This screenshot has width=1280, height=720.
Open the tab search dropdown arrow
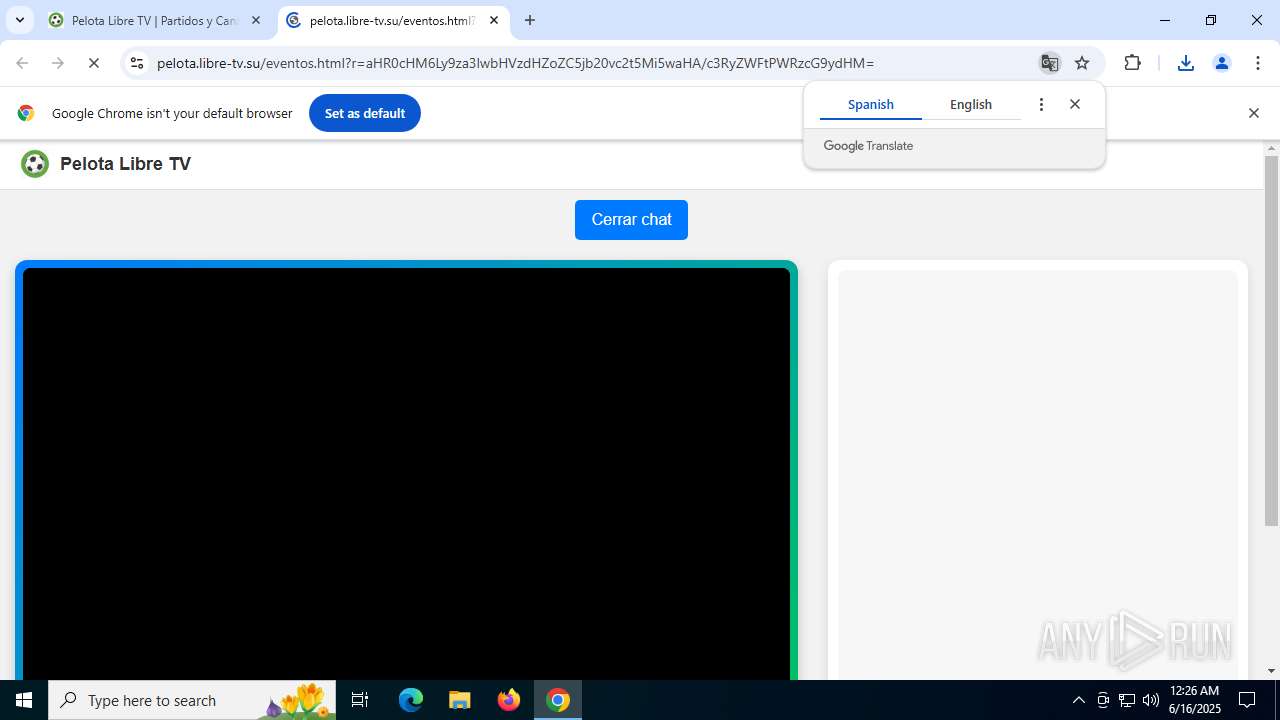[x=19, y=20]
